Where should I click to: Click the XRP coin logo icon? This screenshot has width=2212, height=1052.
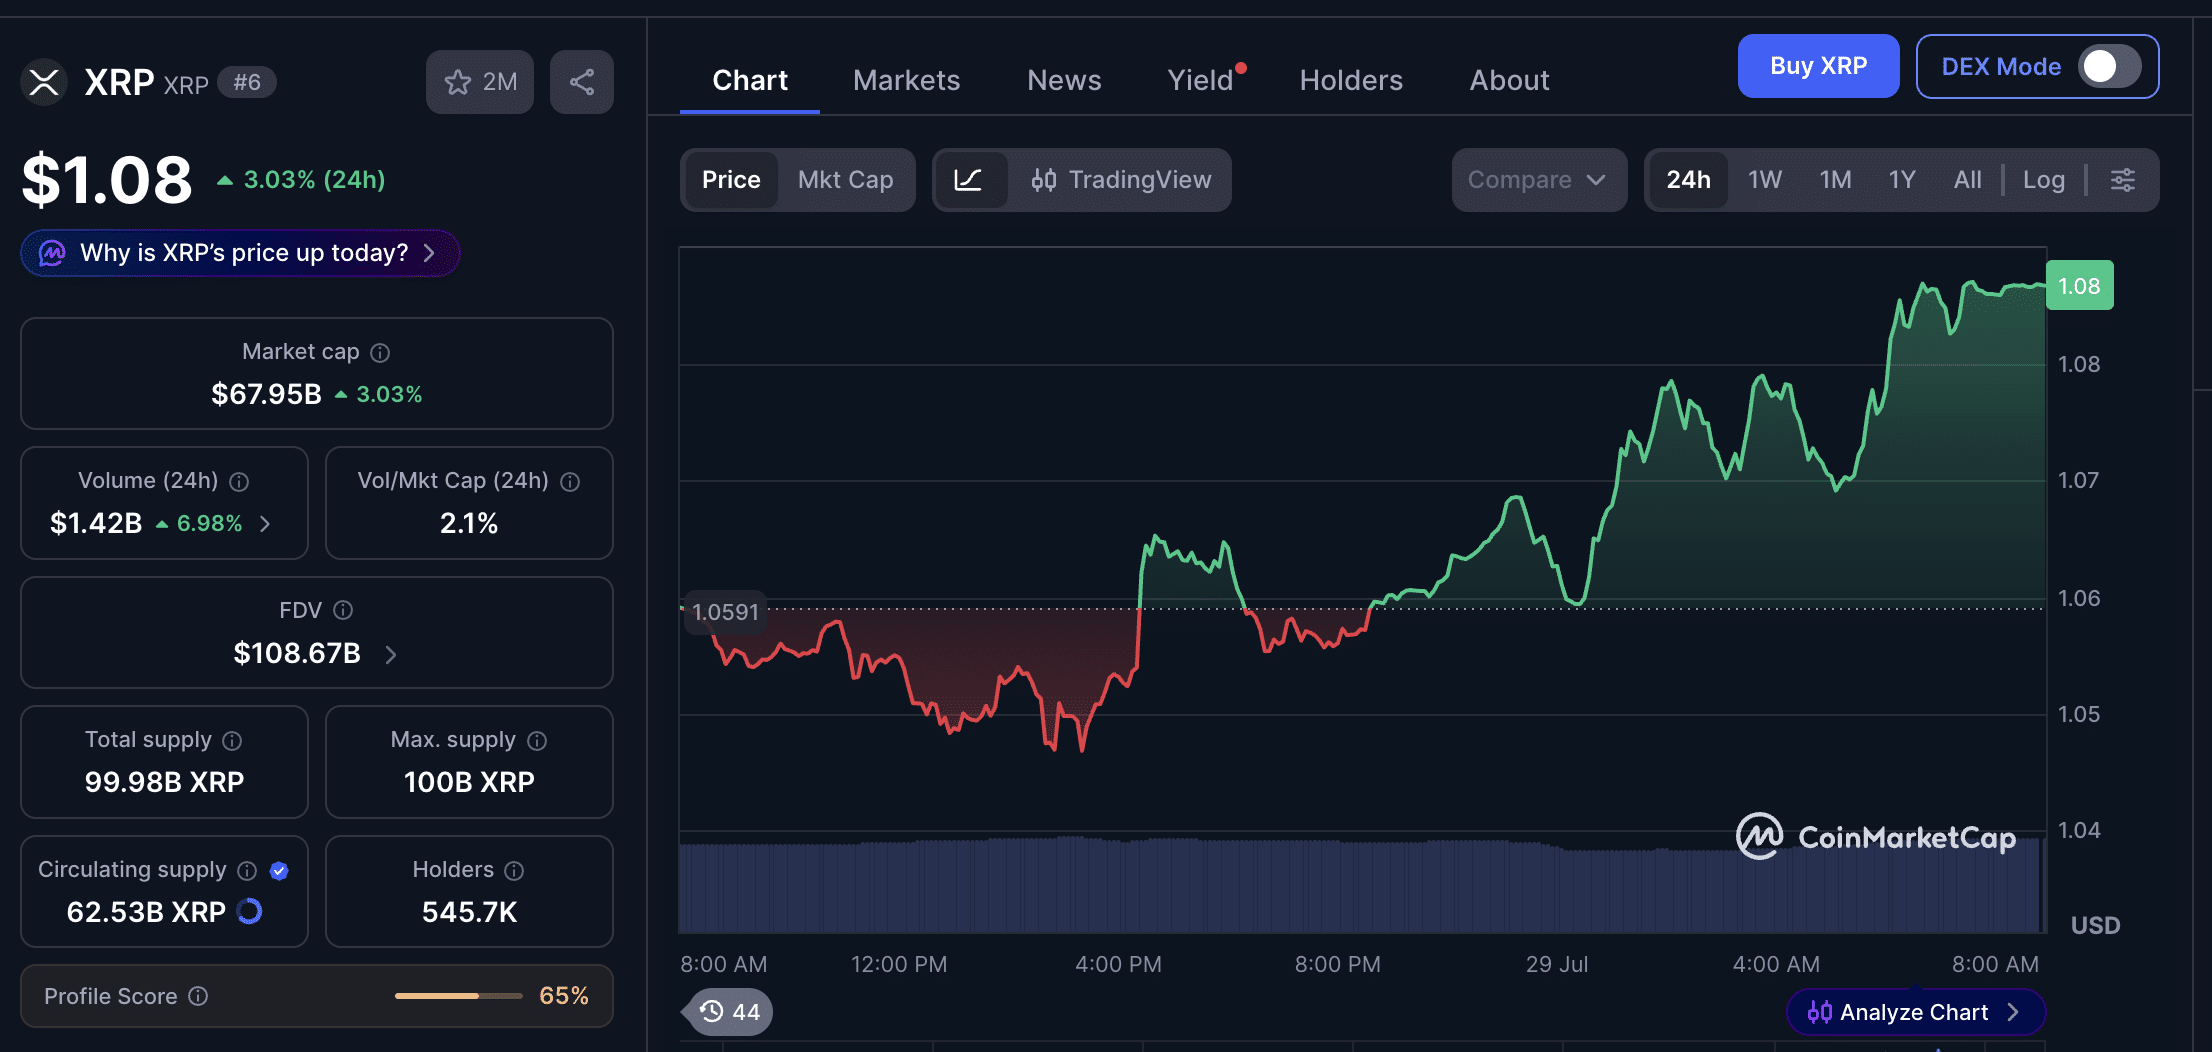44,82
